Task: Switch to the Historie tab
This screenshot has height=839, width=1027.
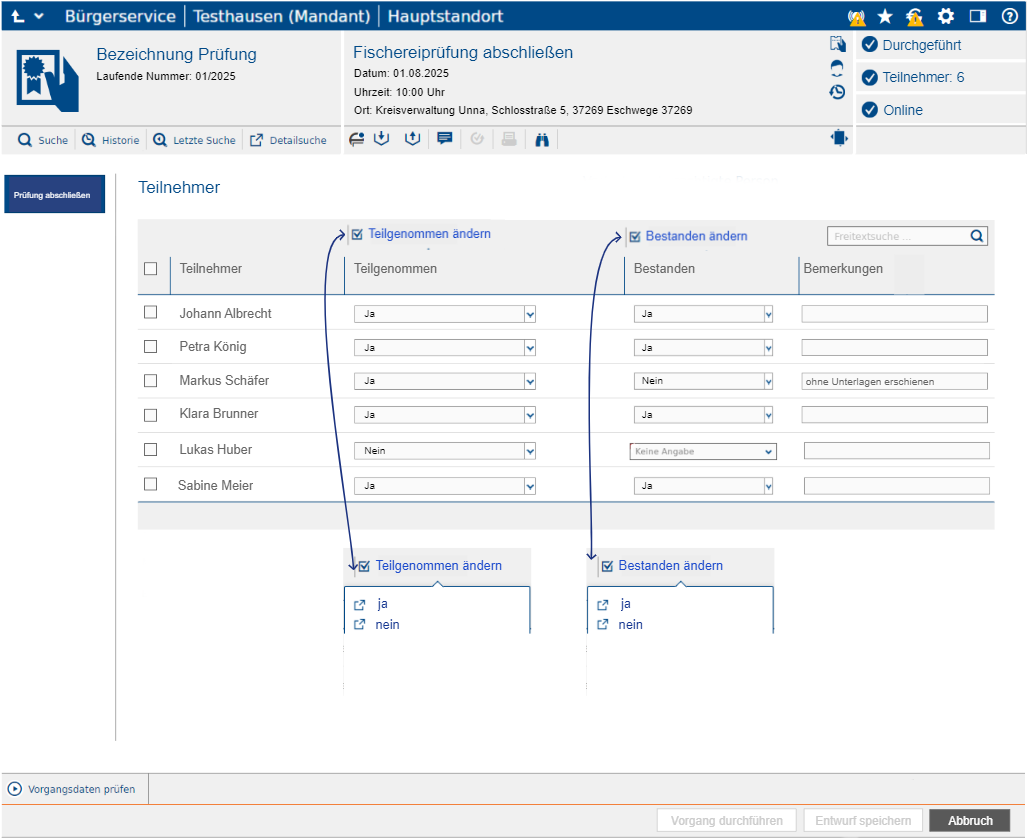Action: (110, 140)
